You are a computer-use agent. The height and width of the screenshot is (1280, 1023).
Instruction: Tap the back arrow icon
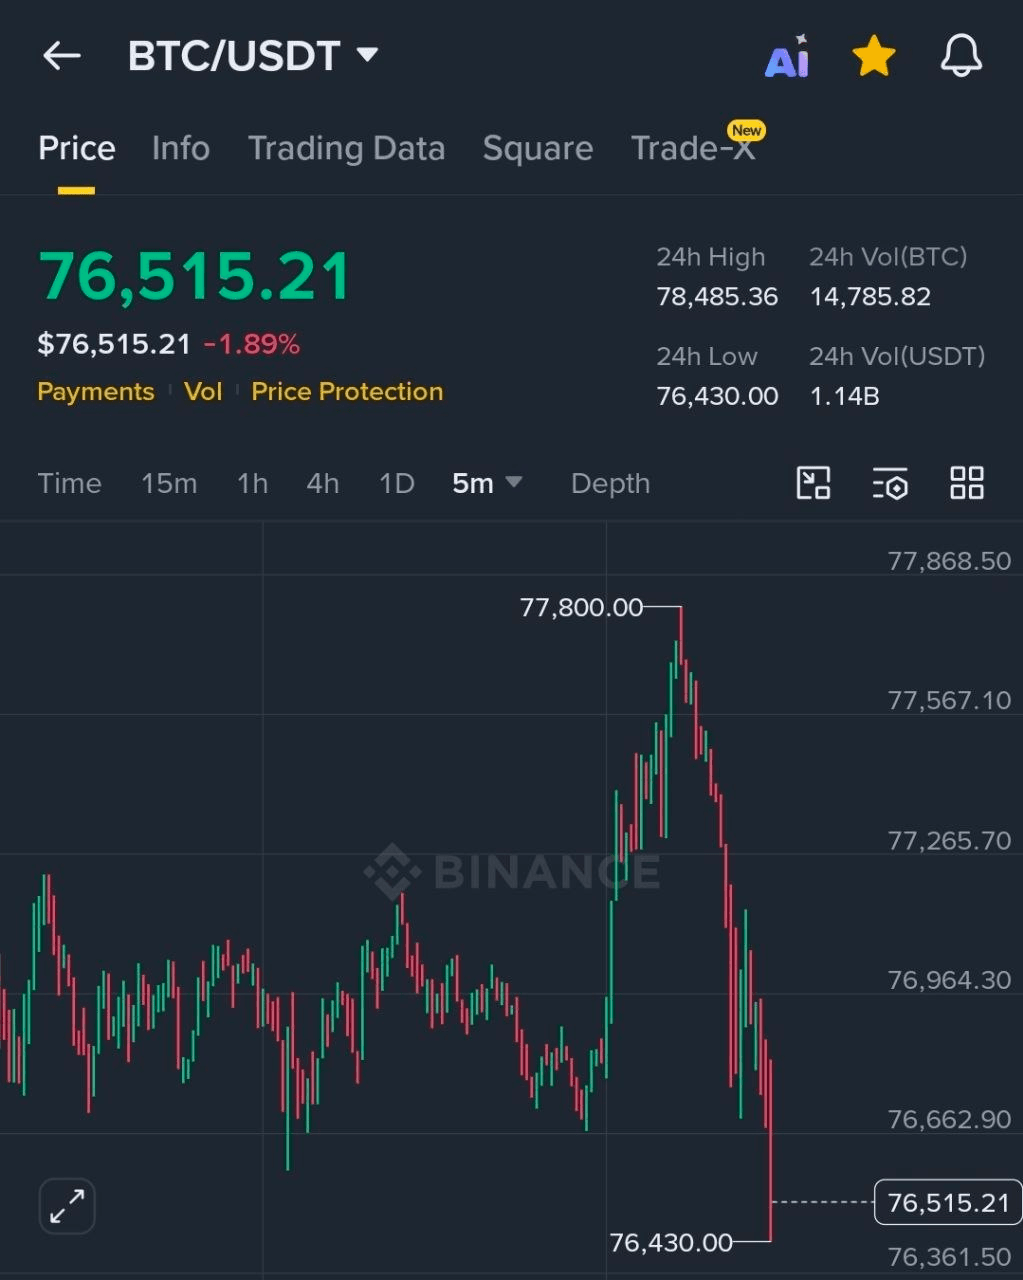click(x=61, y=56)
